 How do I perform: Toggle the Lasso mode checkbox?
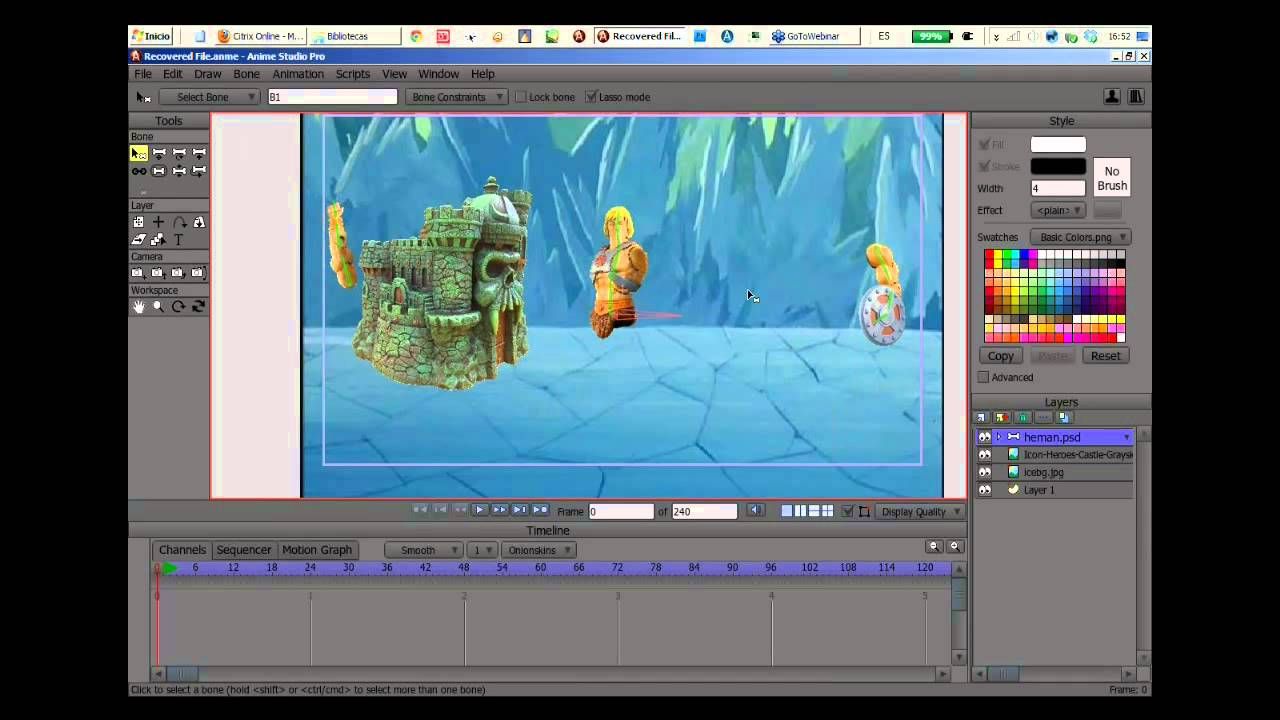pyautogui.click(x=591, y=97)
